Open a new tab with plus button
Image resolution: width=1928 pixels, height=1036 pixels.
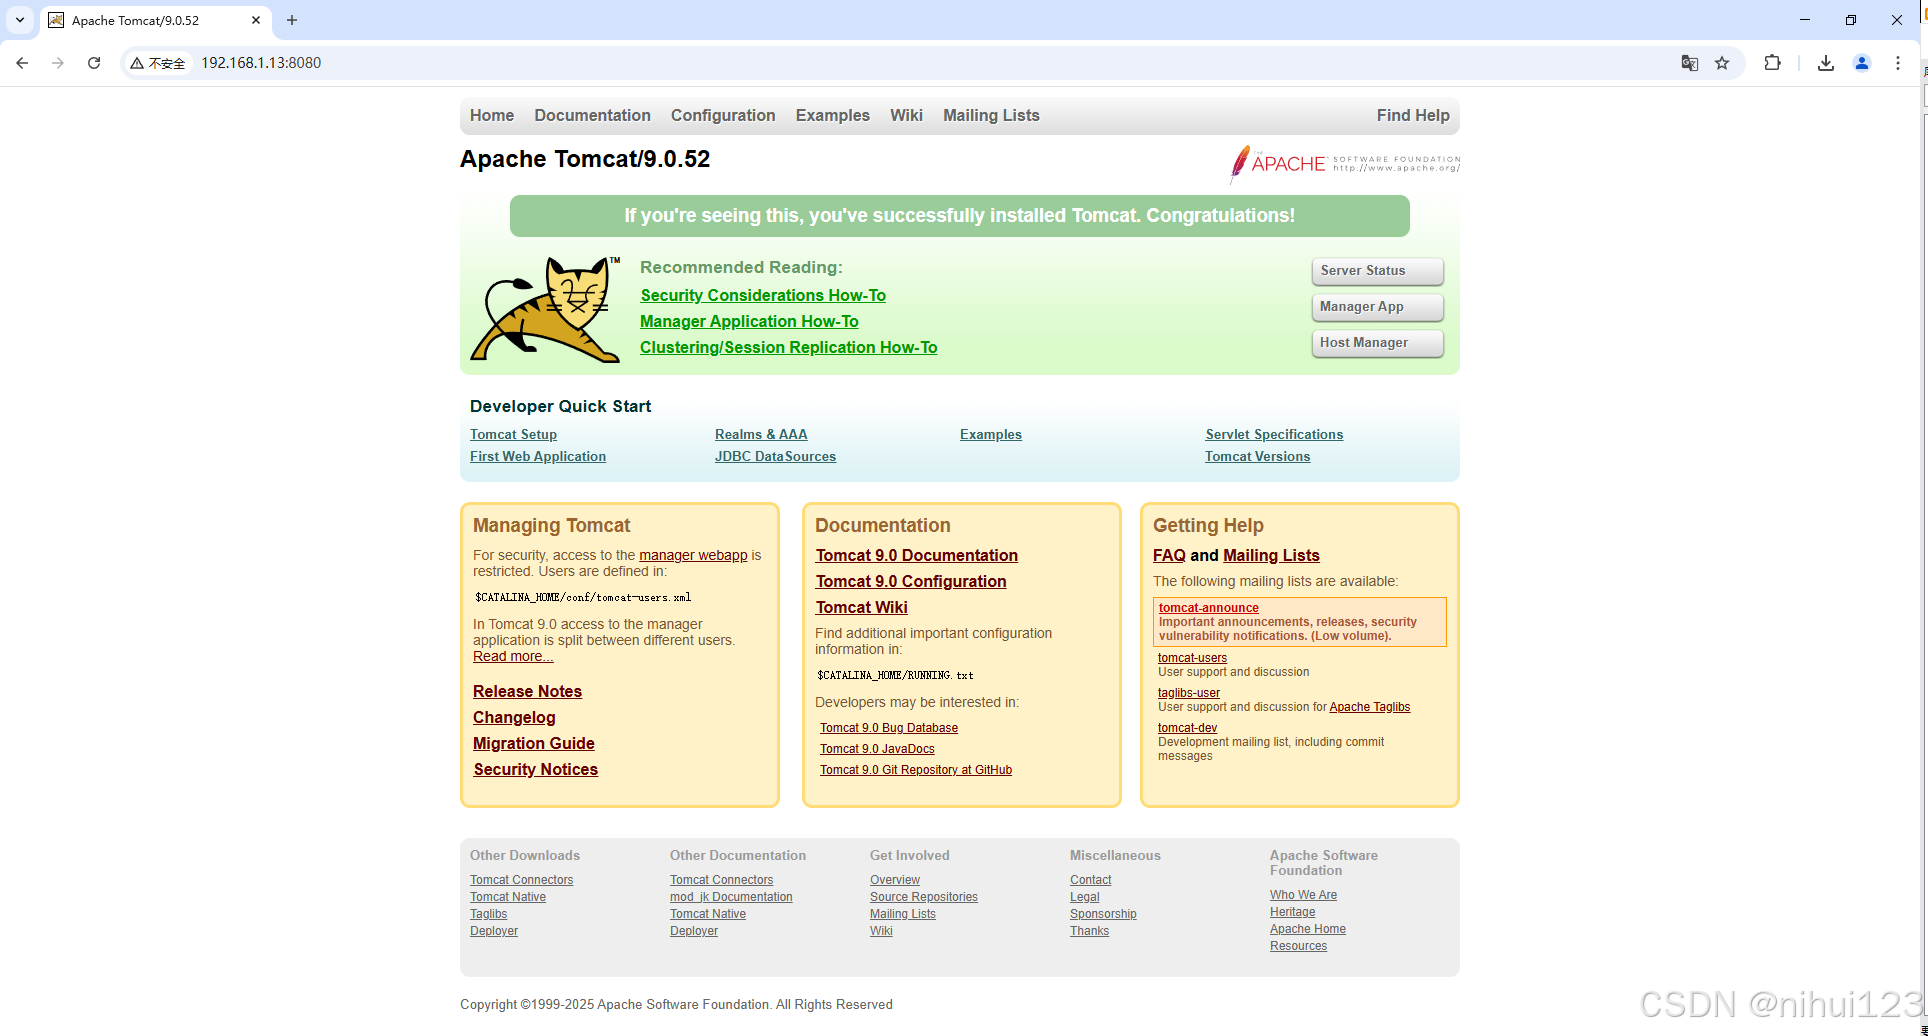click(292, 20)
